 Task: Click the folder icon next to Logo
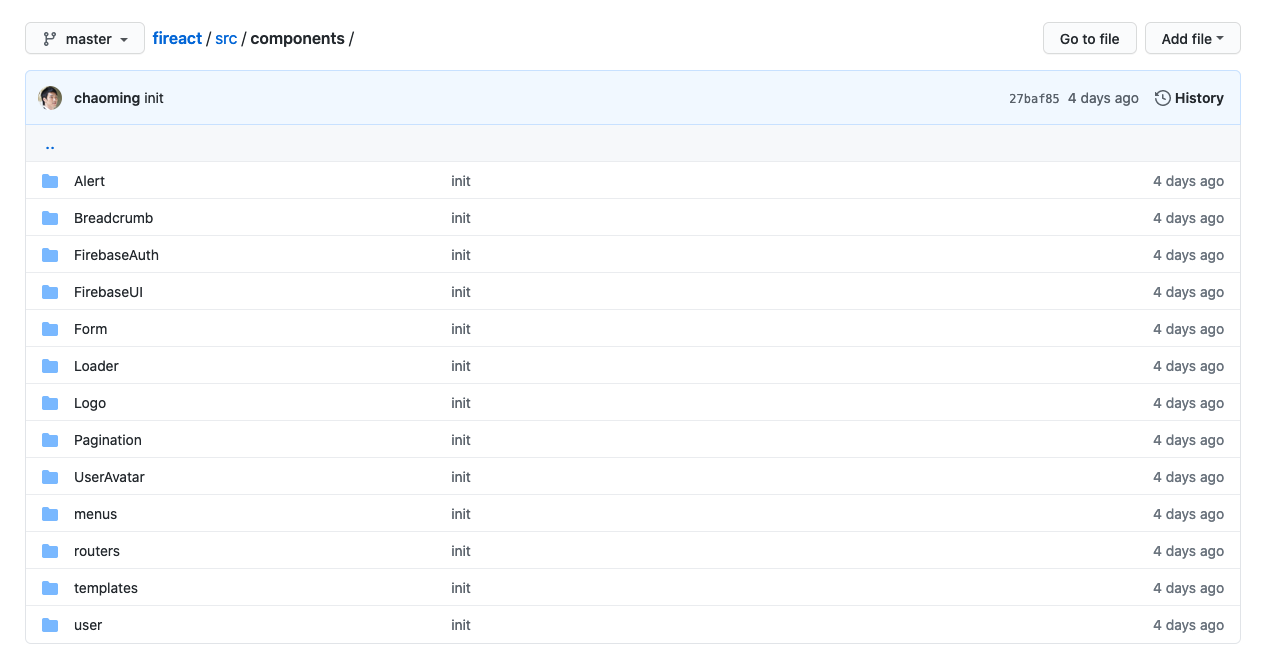coord(50,403)
